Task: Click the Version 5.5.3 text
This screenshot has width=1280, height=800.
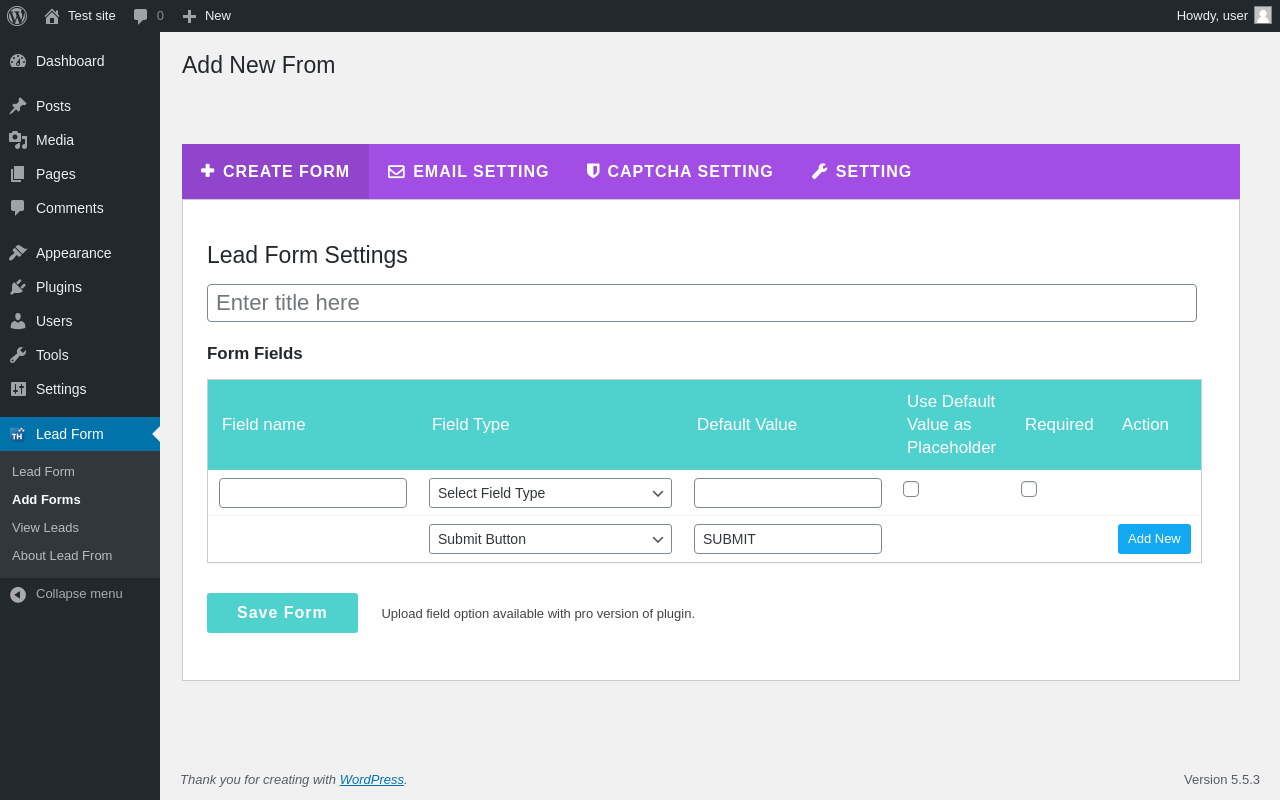Action: click(x=1222, y=779)
